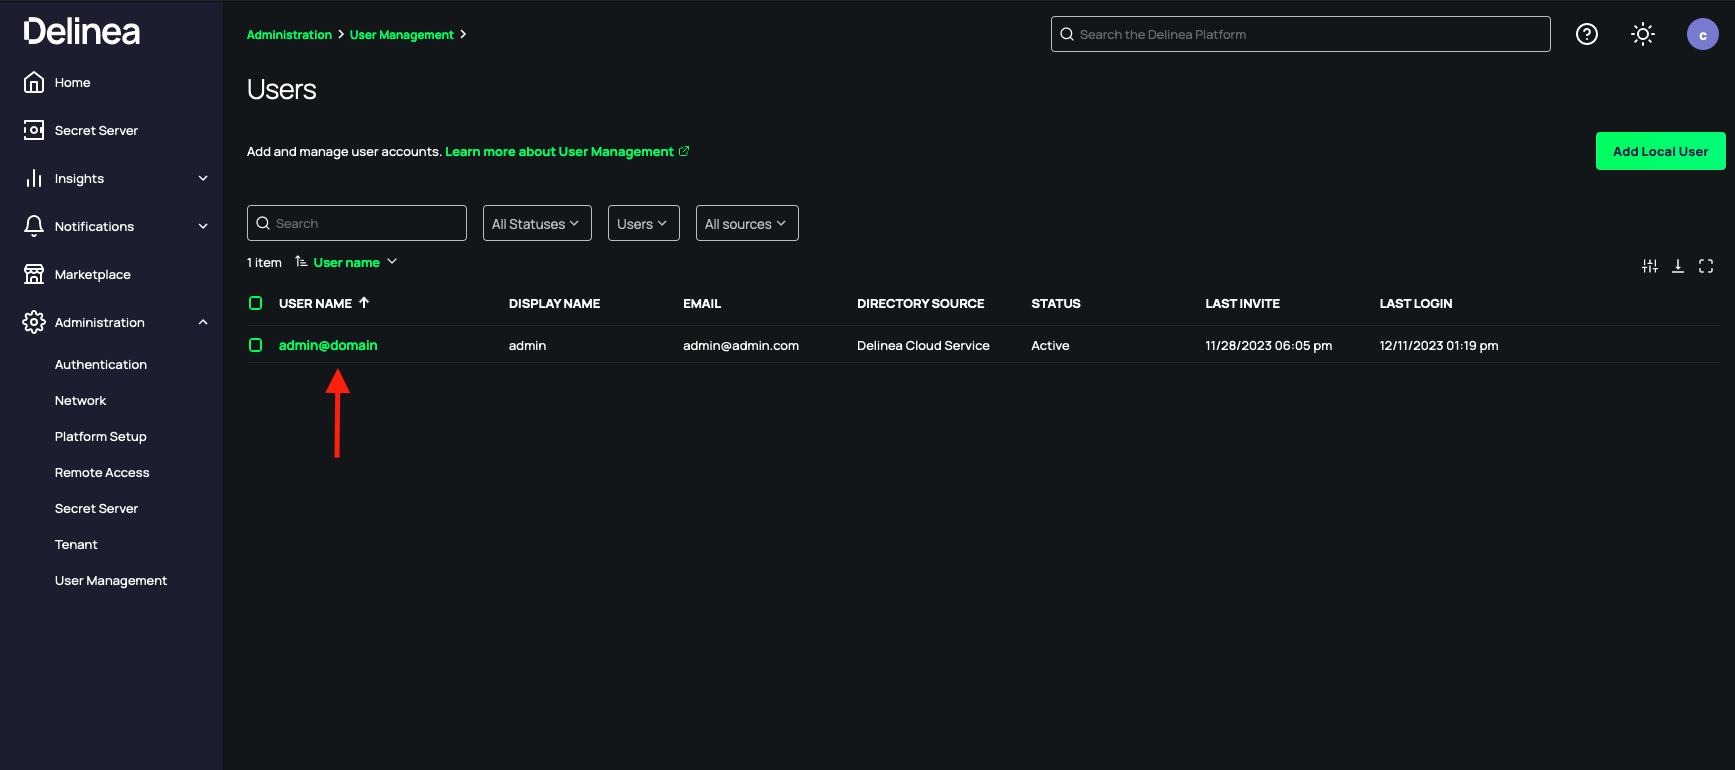Image resolution: width=1735 pixels, height=770 pixels.
Task: Click the Administration breadcrumb link
Action: click(289, 34)
